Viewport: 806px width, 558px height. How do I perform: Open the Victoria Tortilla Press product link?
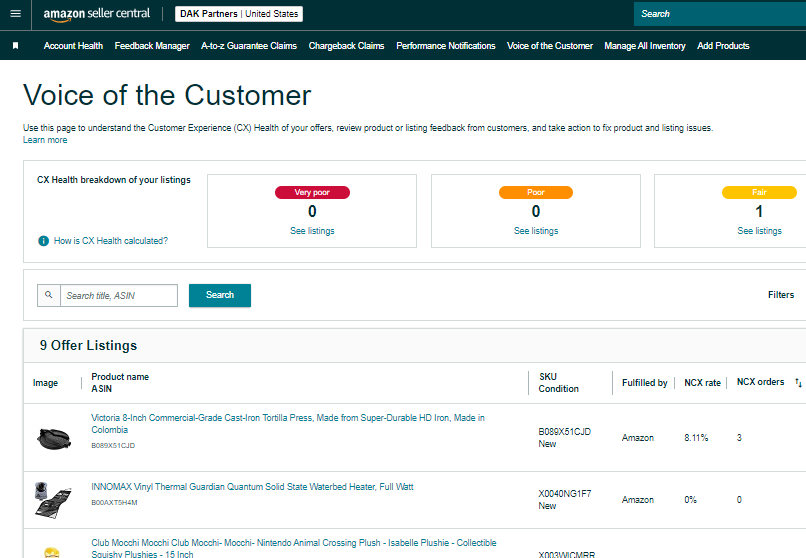click(288, 423)
